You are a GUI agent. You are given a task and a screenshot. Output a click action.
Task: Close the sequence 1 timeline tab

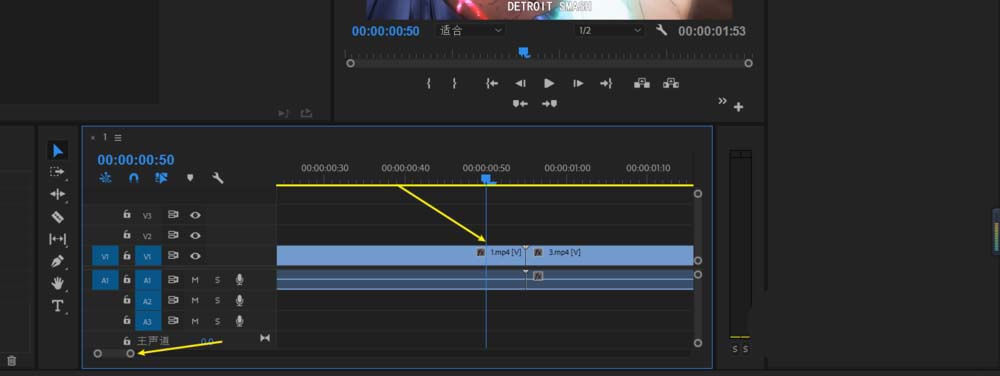tap(92, 137)
